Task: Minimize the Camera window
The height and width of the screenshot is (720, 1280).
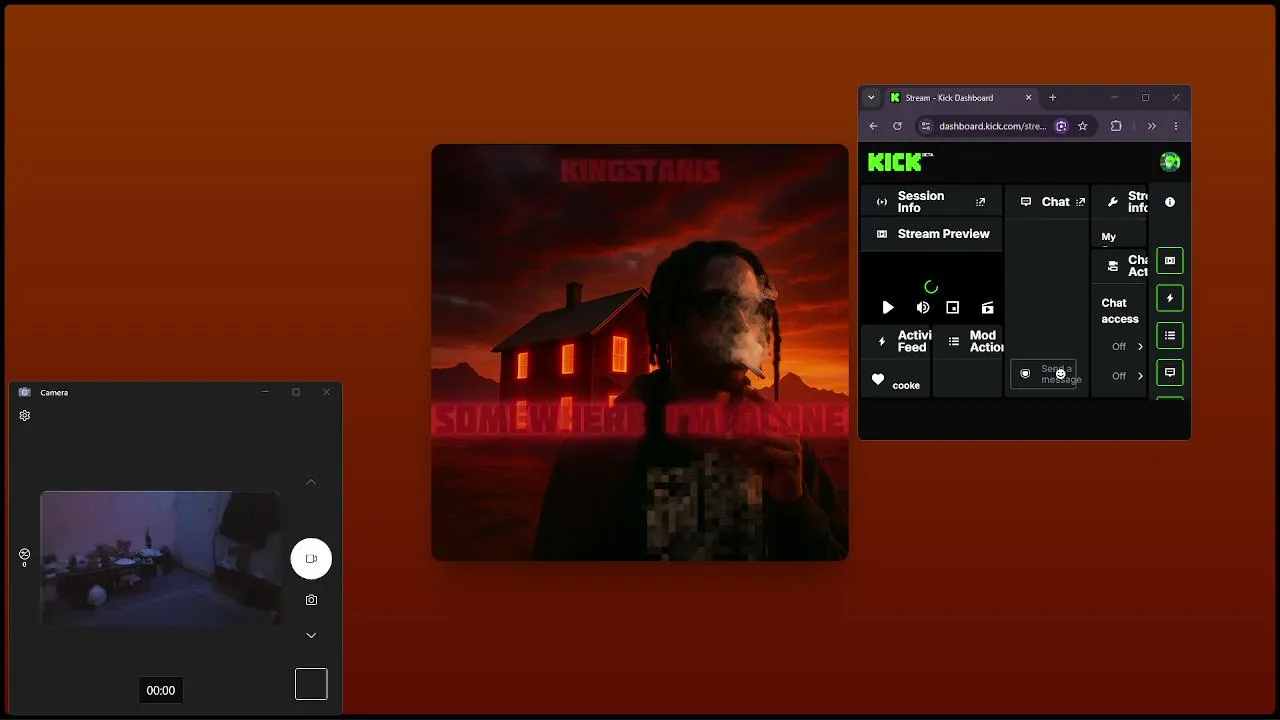Action: [265, 392]
